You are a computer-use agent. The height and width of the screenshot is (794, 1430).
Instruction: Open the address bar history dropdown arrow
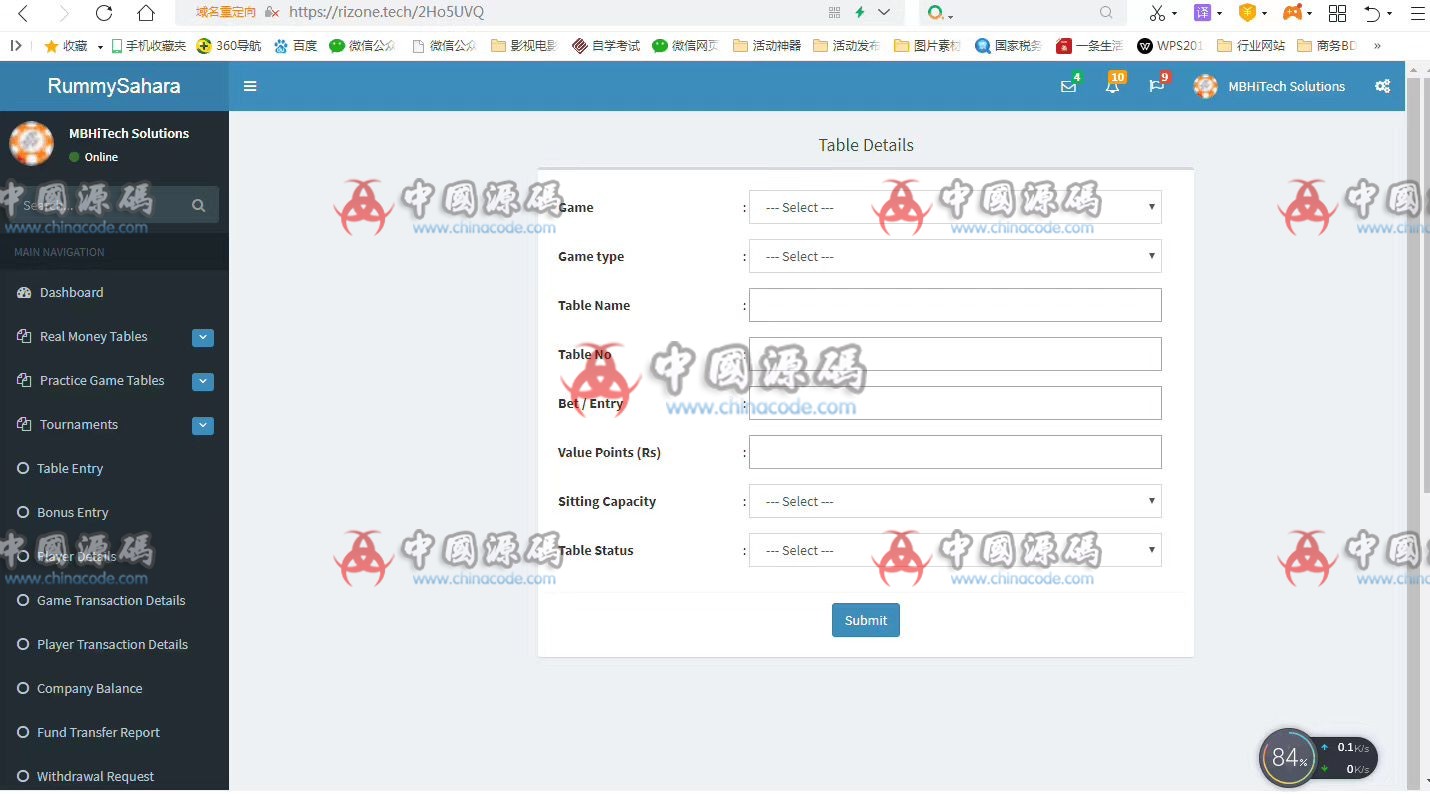point(884,12)
